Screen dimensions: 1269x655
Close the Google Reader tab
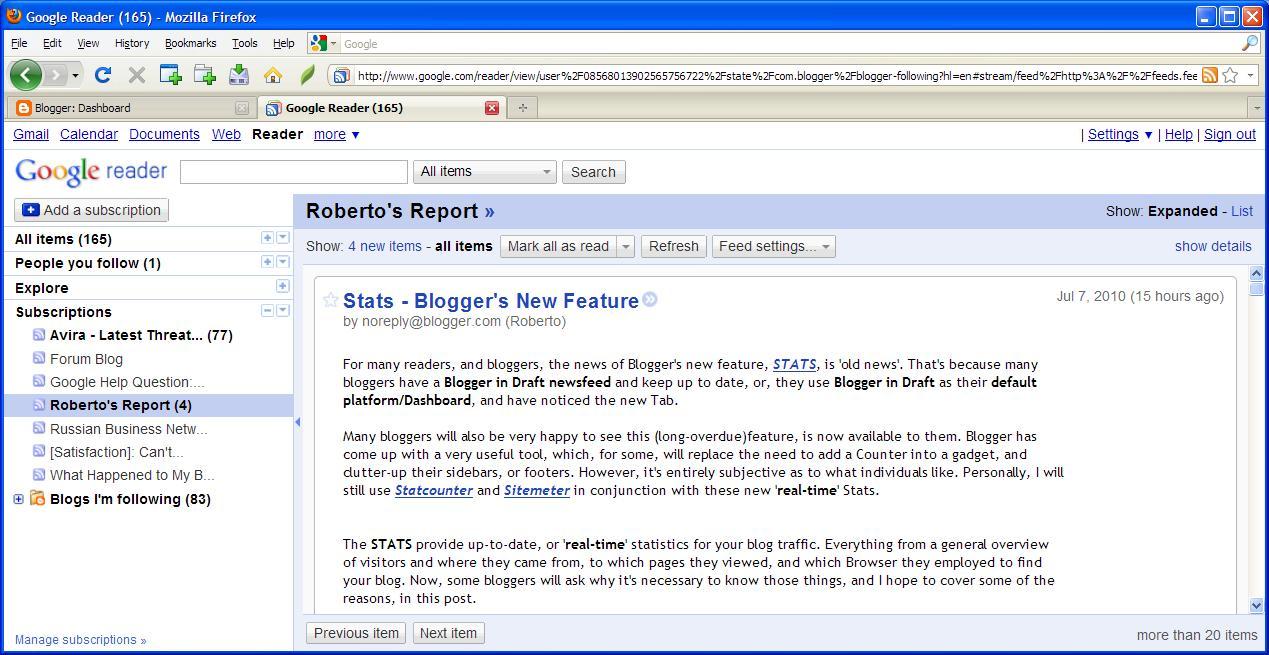tap(491, 108)
